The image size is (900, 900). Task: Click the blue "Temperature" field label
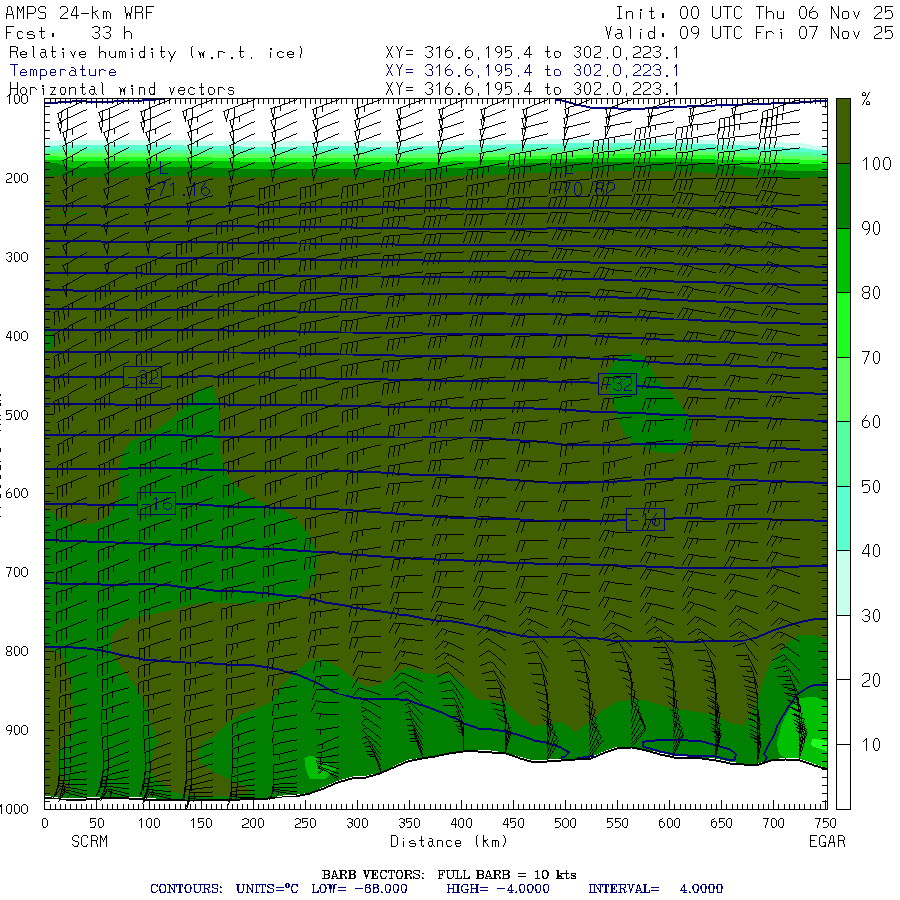point(63,71)
